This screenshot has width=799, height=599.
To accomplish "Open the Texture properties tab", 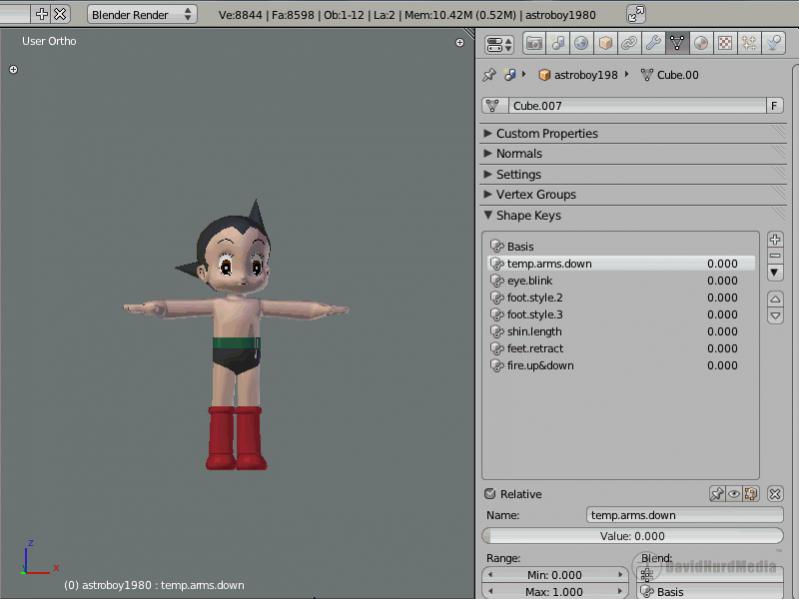I will point(725,43).
